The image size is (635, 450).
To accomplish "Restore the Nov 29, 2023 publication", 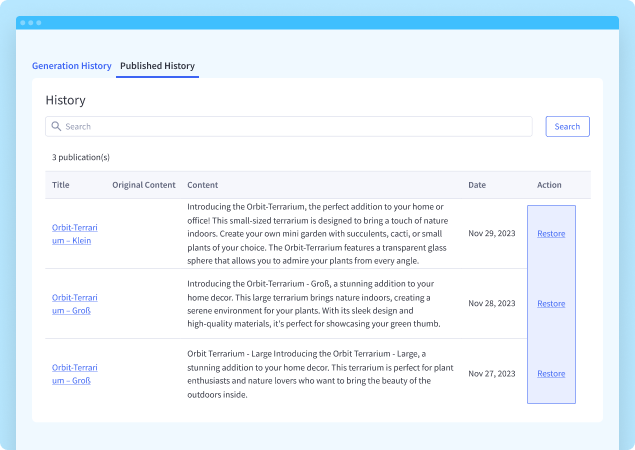I will (551, 234).
